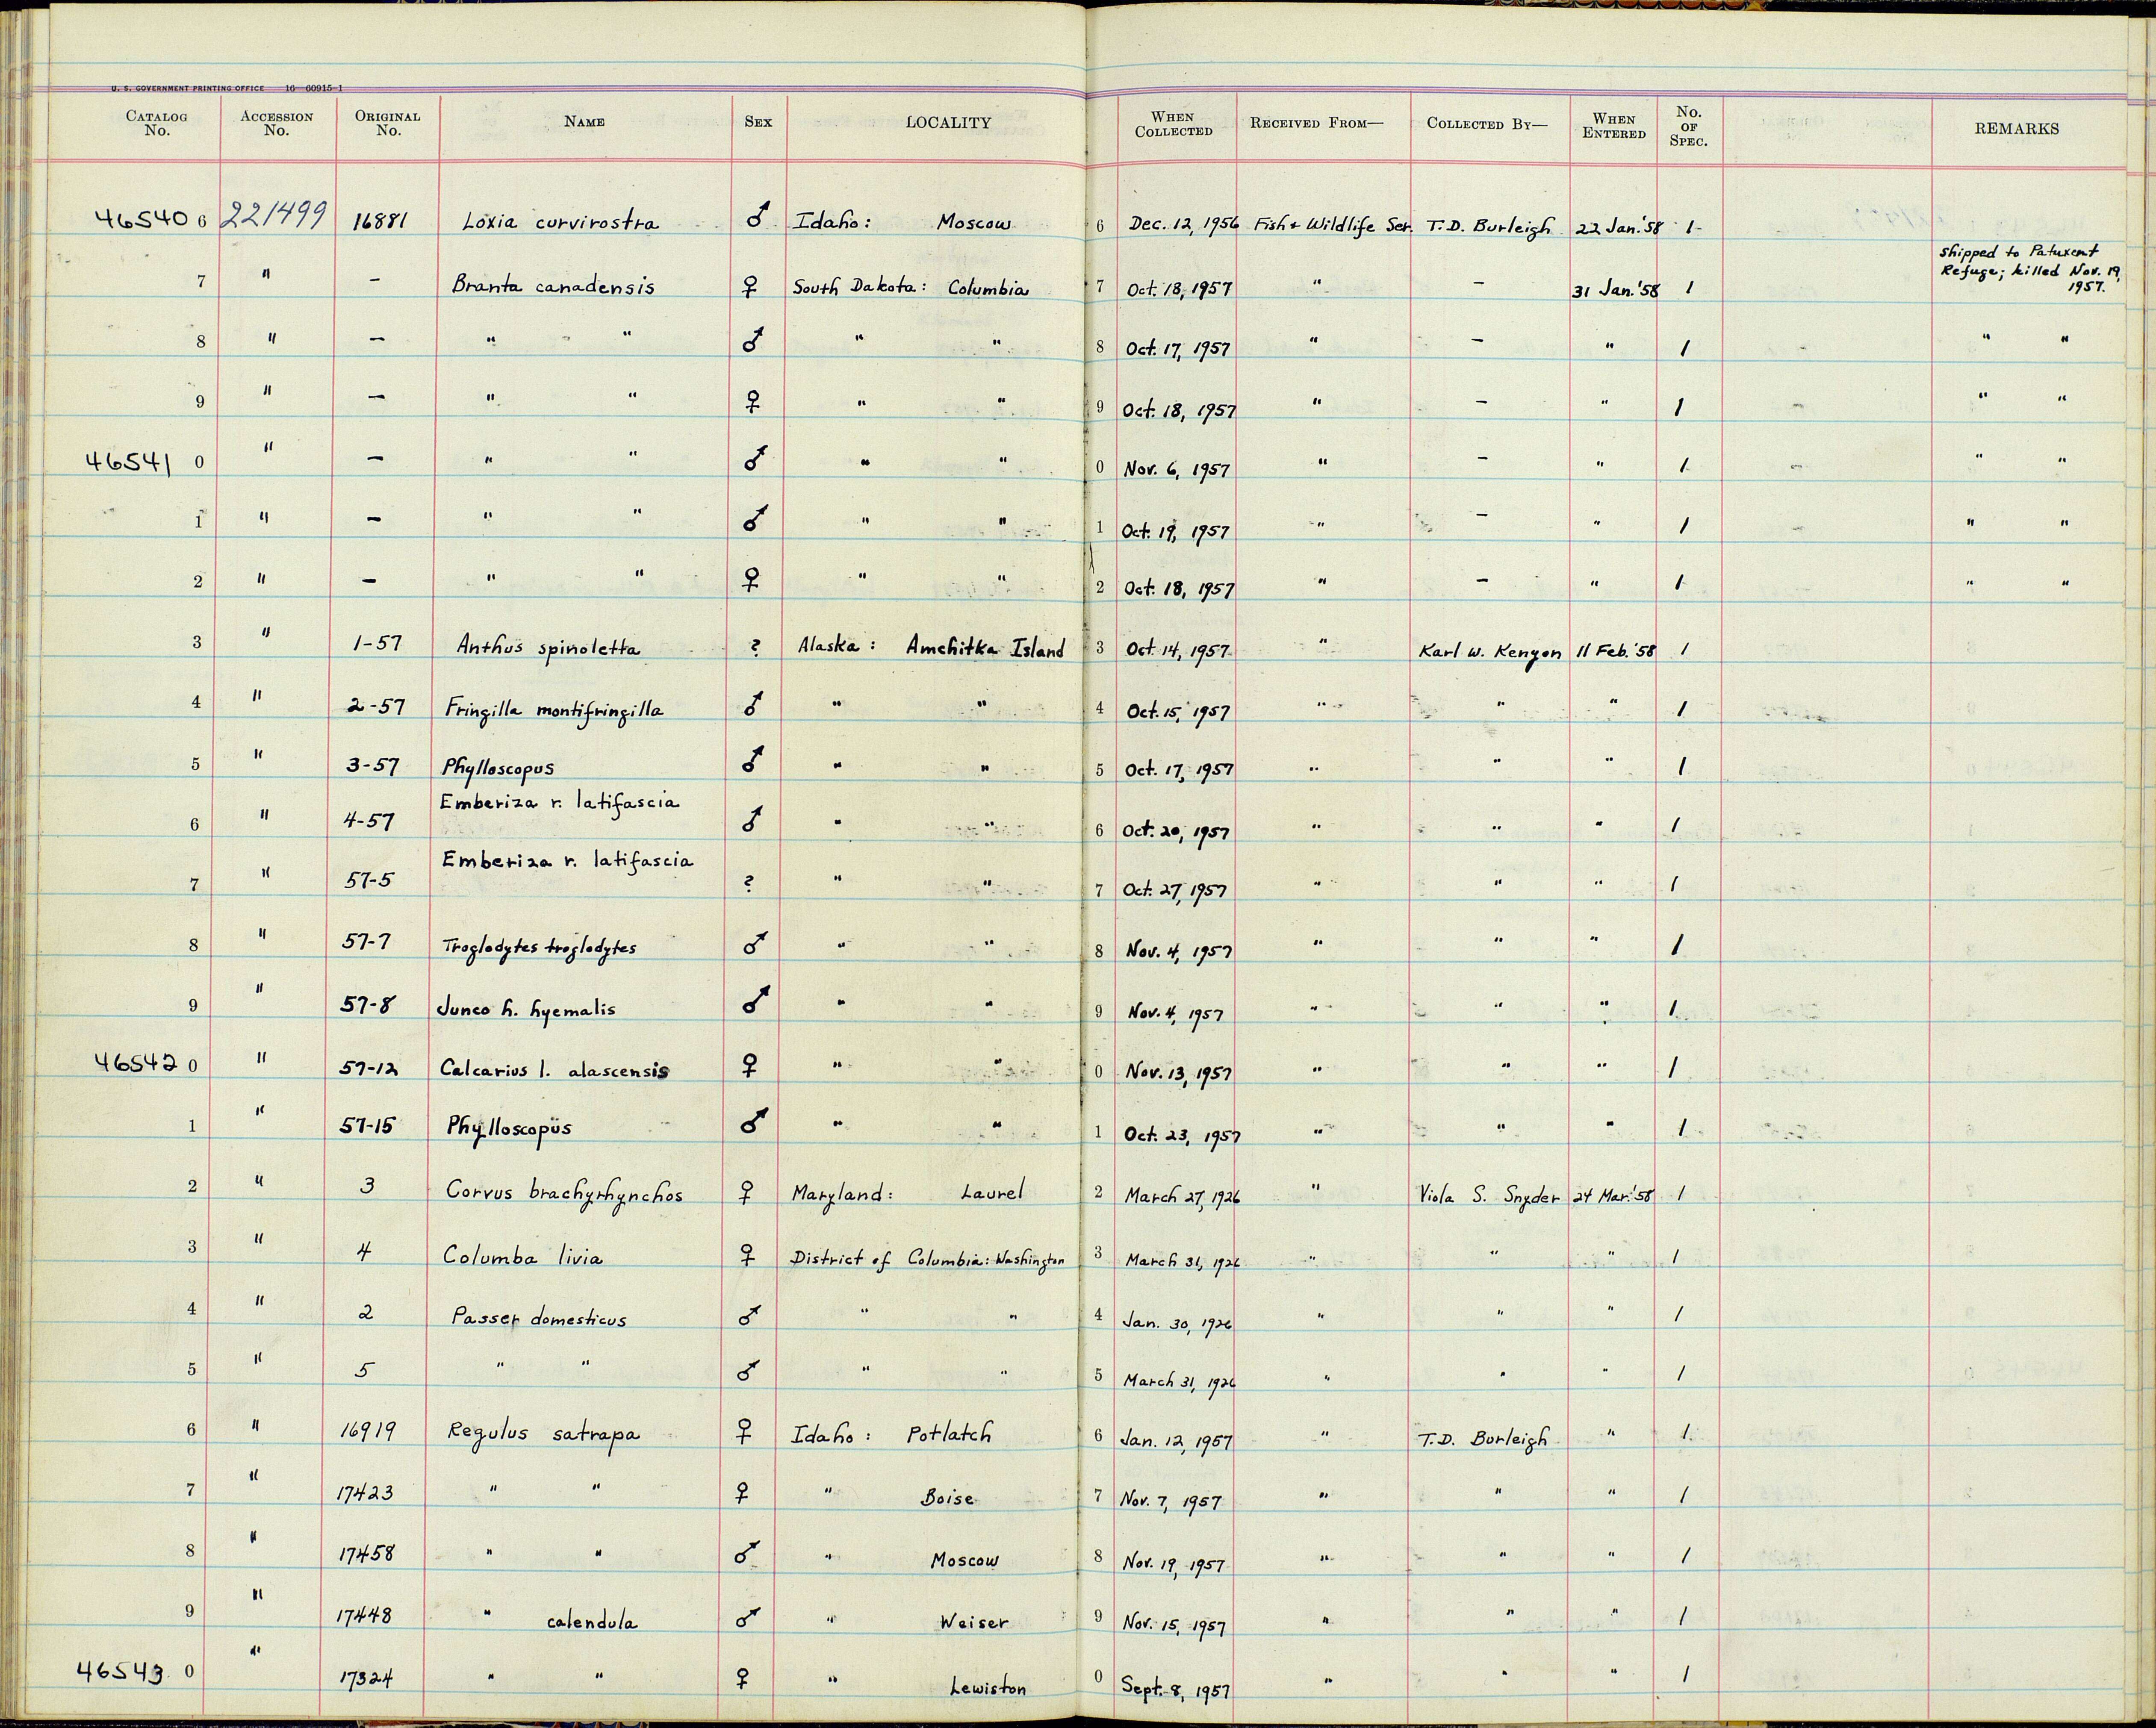This screenshot has width=2156, height=1728.
Task: Select 'Calcarius l. alascensis' name
Action: [x=554, y=1070]
